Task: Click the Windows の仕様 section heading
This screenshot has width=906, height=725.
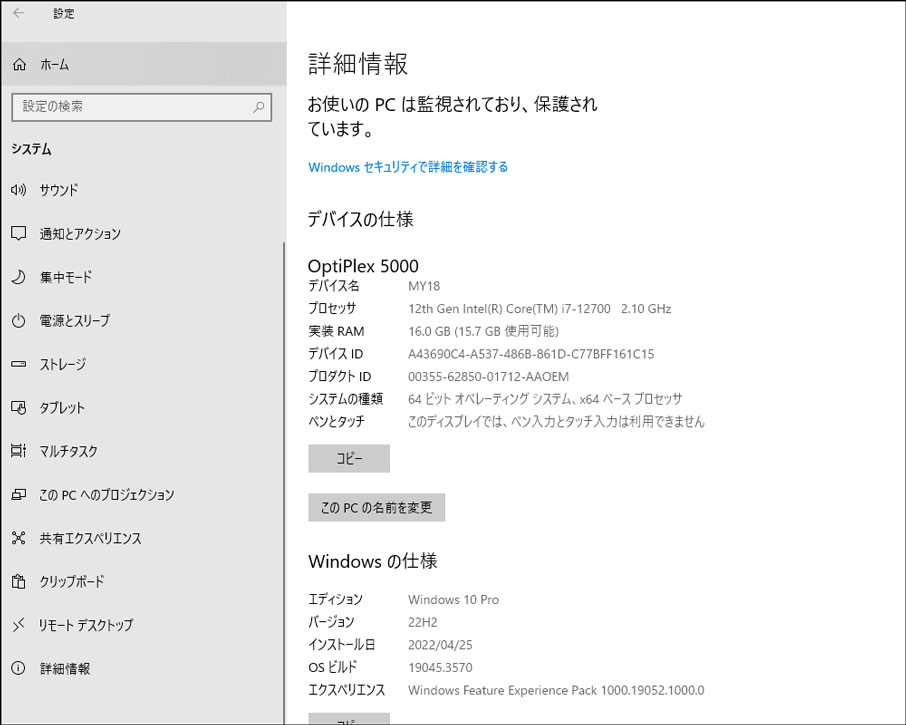Action: [373, 561]
